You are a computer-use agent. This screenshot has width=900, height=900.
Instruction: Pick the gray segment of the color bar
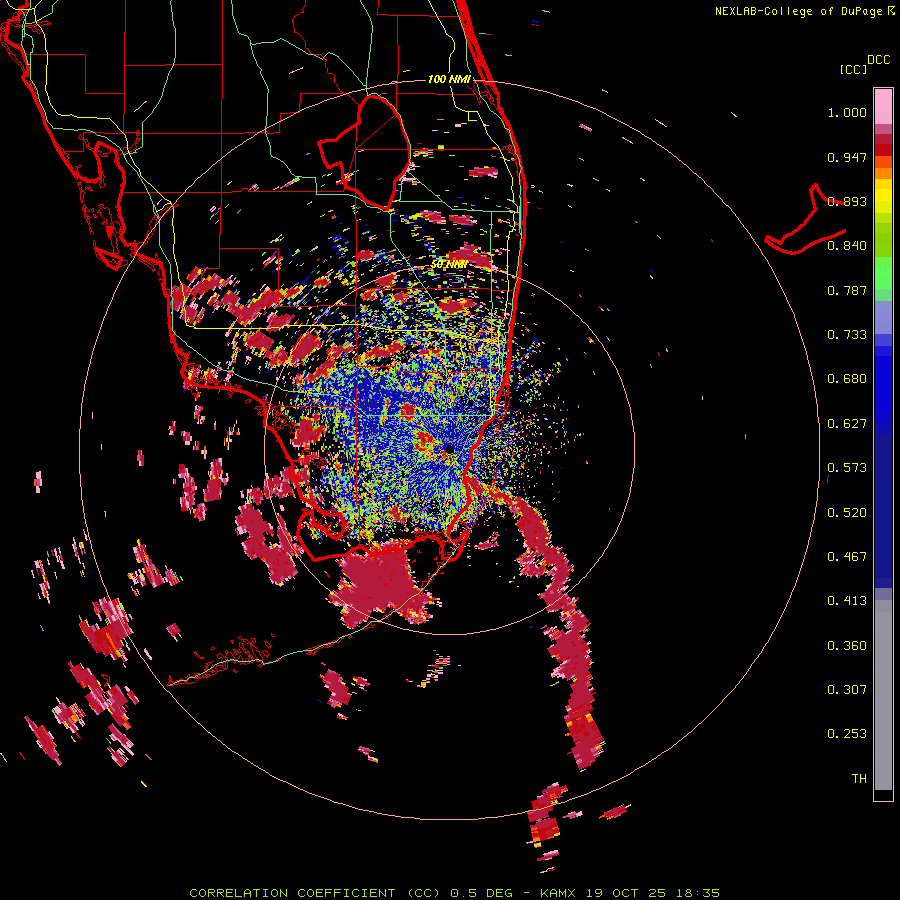coord(883,695)
